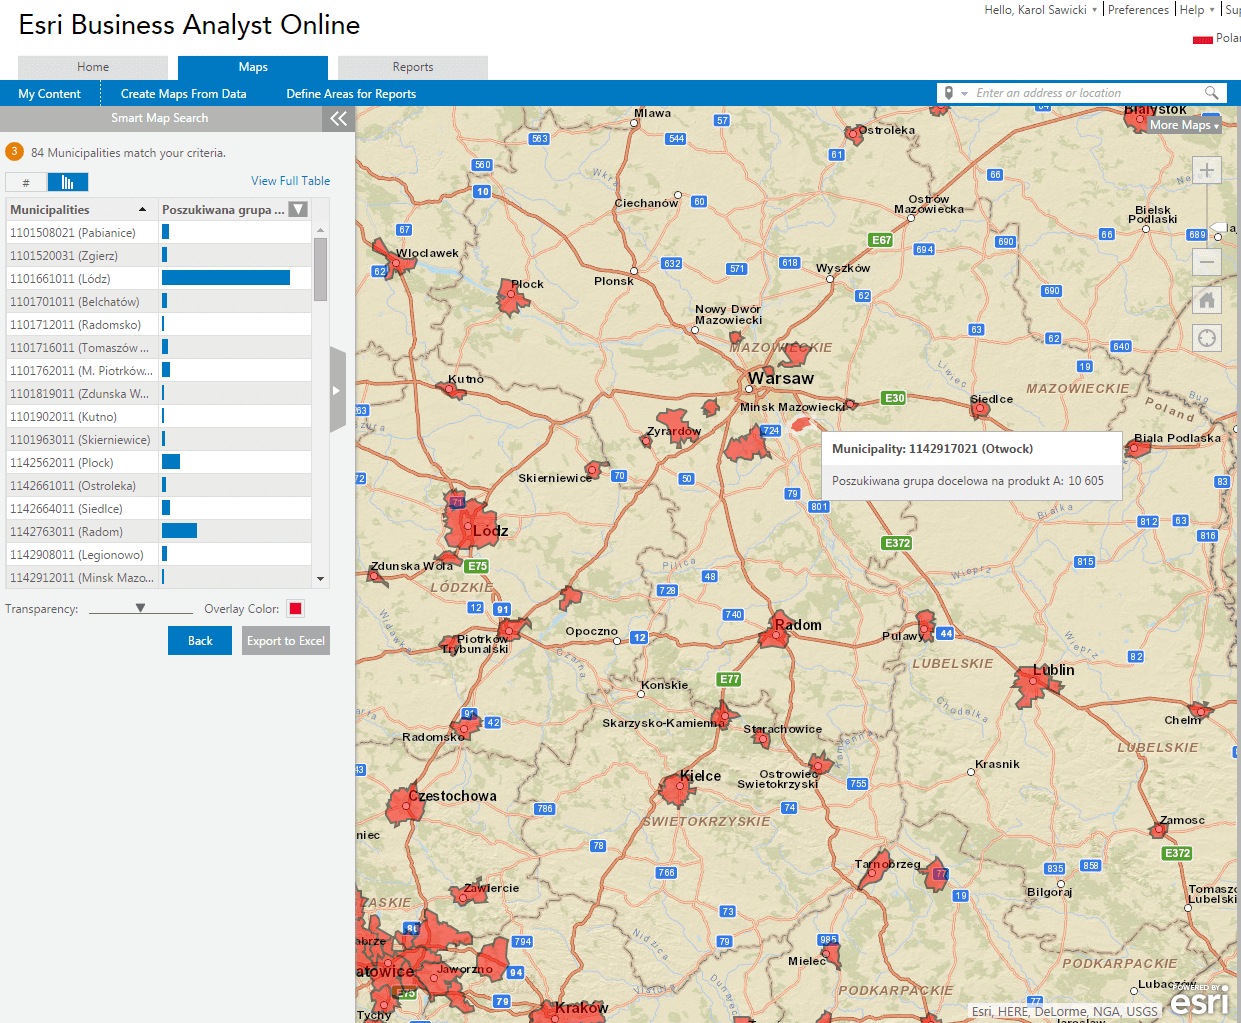Click the Poland flag icon

pyautogui.click(x=1202, y=39)
